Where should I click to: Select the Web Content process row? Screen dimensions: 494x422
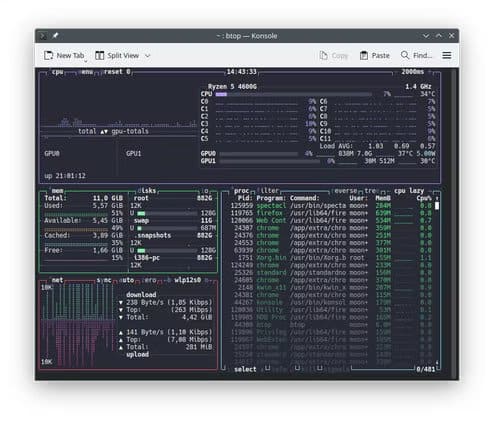[331, 221]
